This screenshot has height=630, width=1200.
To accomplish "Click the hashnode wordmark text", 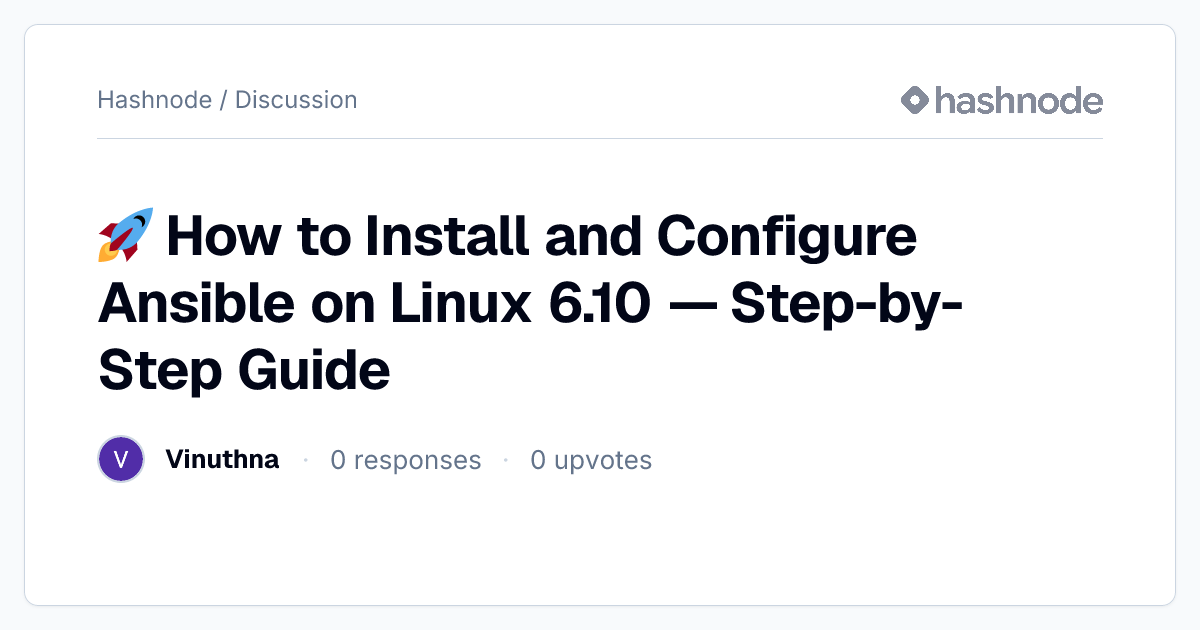I will coord(1019,100).
